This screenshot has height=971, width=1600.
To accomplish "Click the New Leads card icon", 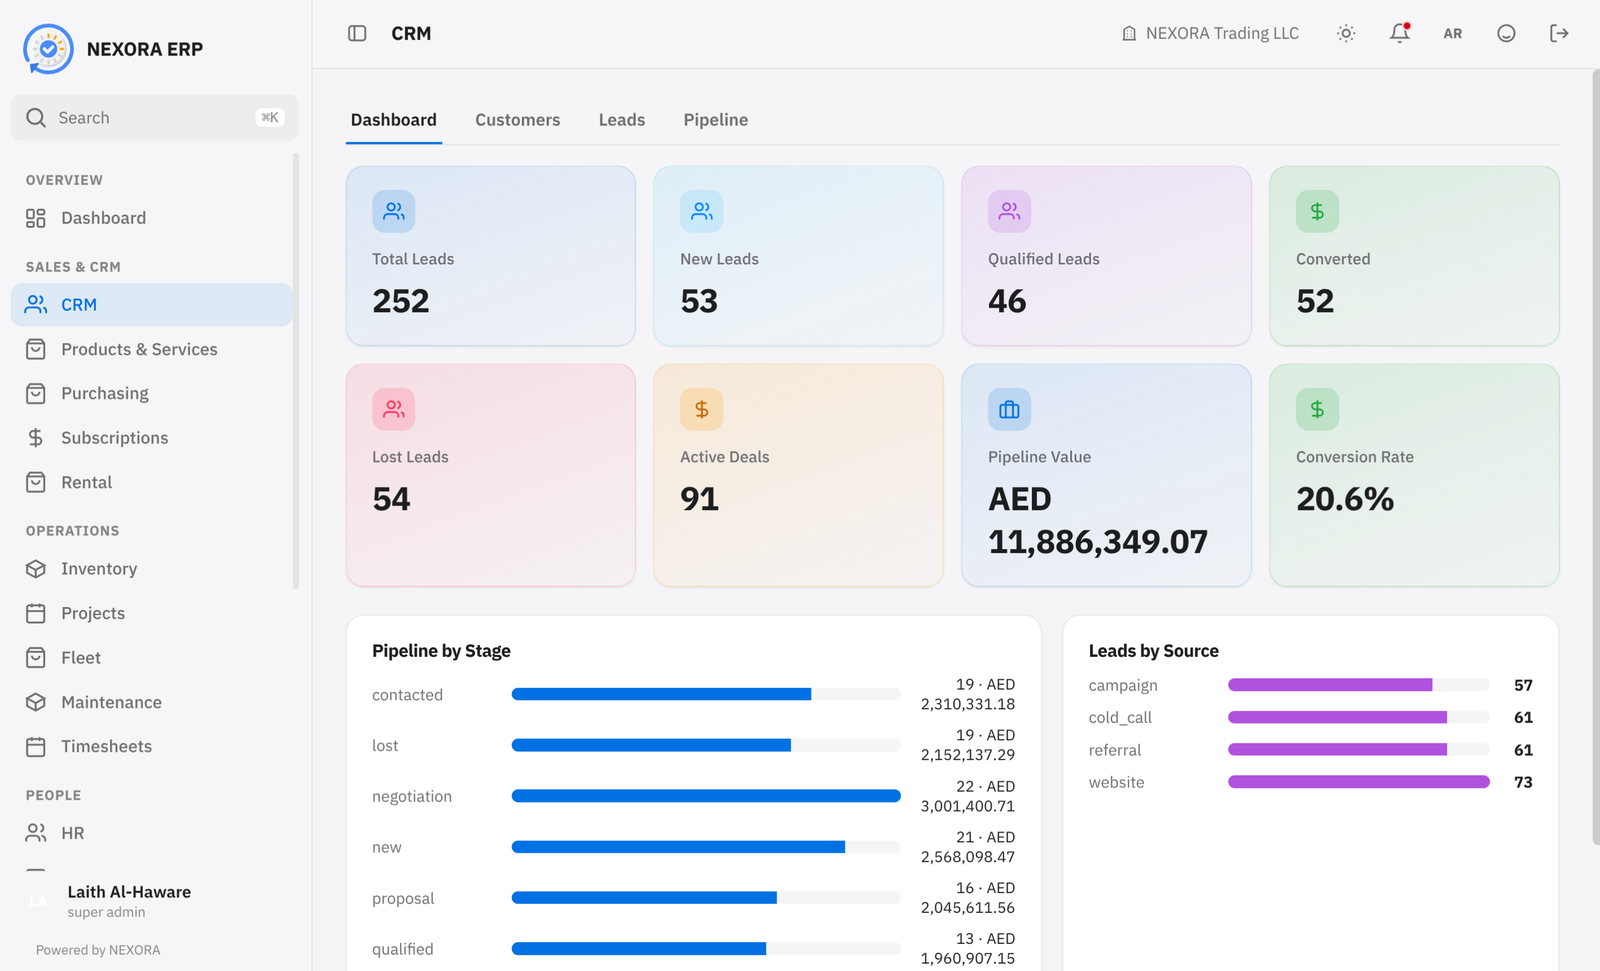I will (x=702, y=211).
